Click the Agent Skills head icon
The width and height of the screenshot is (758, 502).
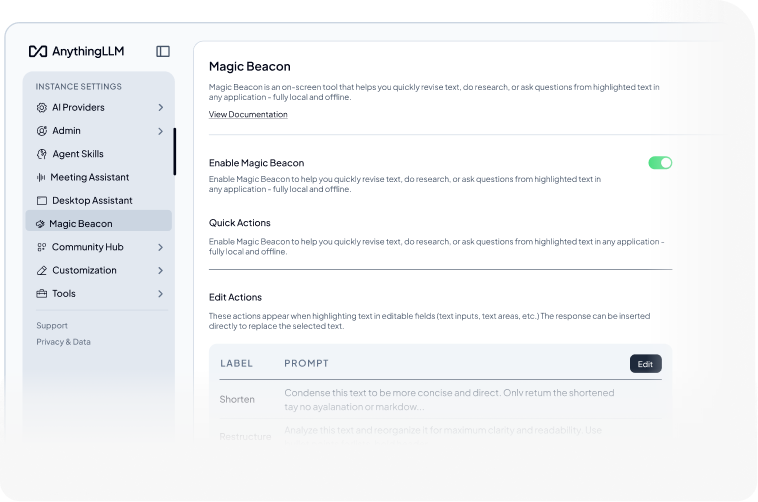point(42,154)
